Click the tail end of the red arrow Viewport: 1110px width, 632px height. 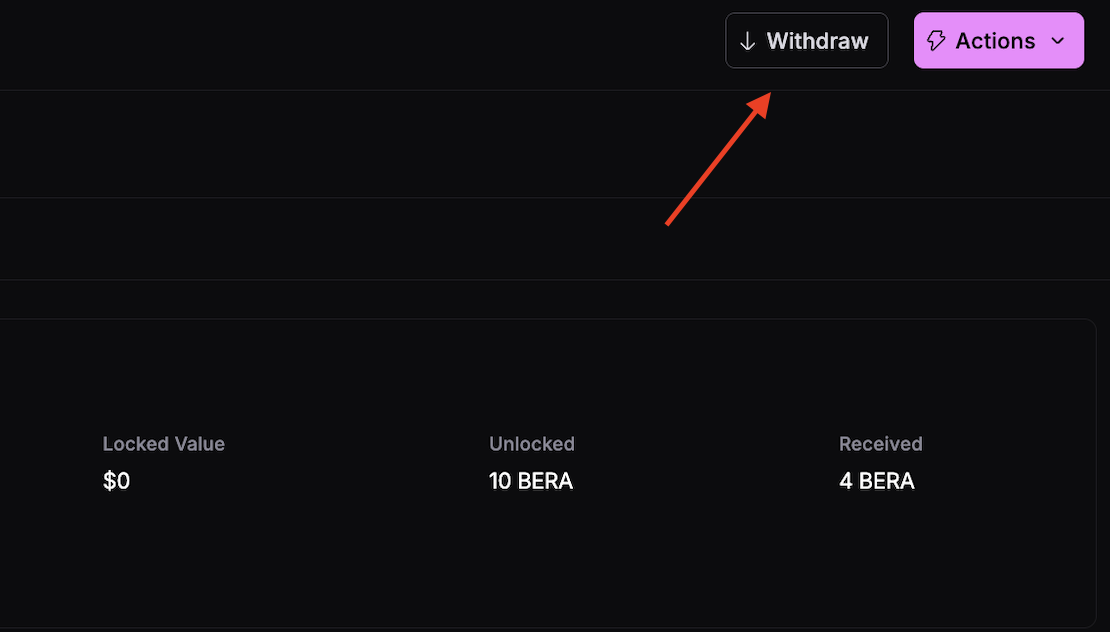pos(669,222)
